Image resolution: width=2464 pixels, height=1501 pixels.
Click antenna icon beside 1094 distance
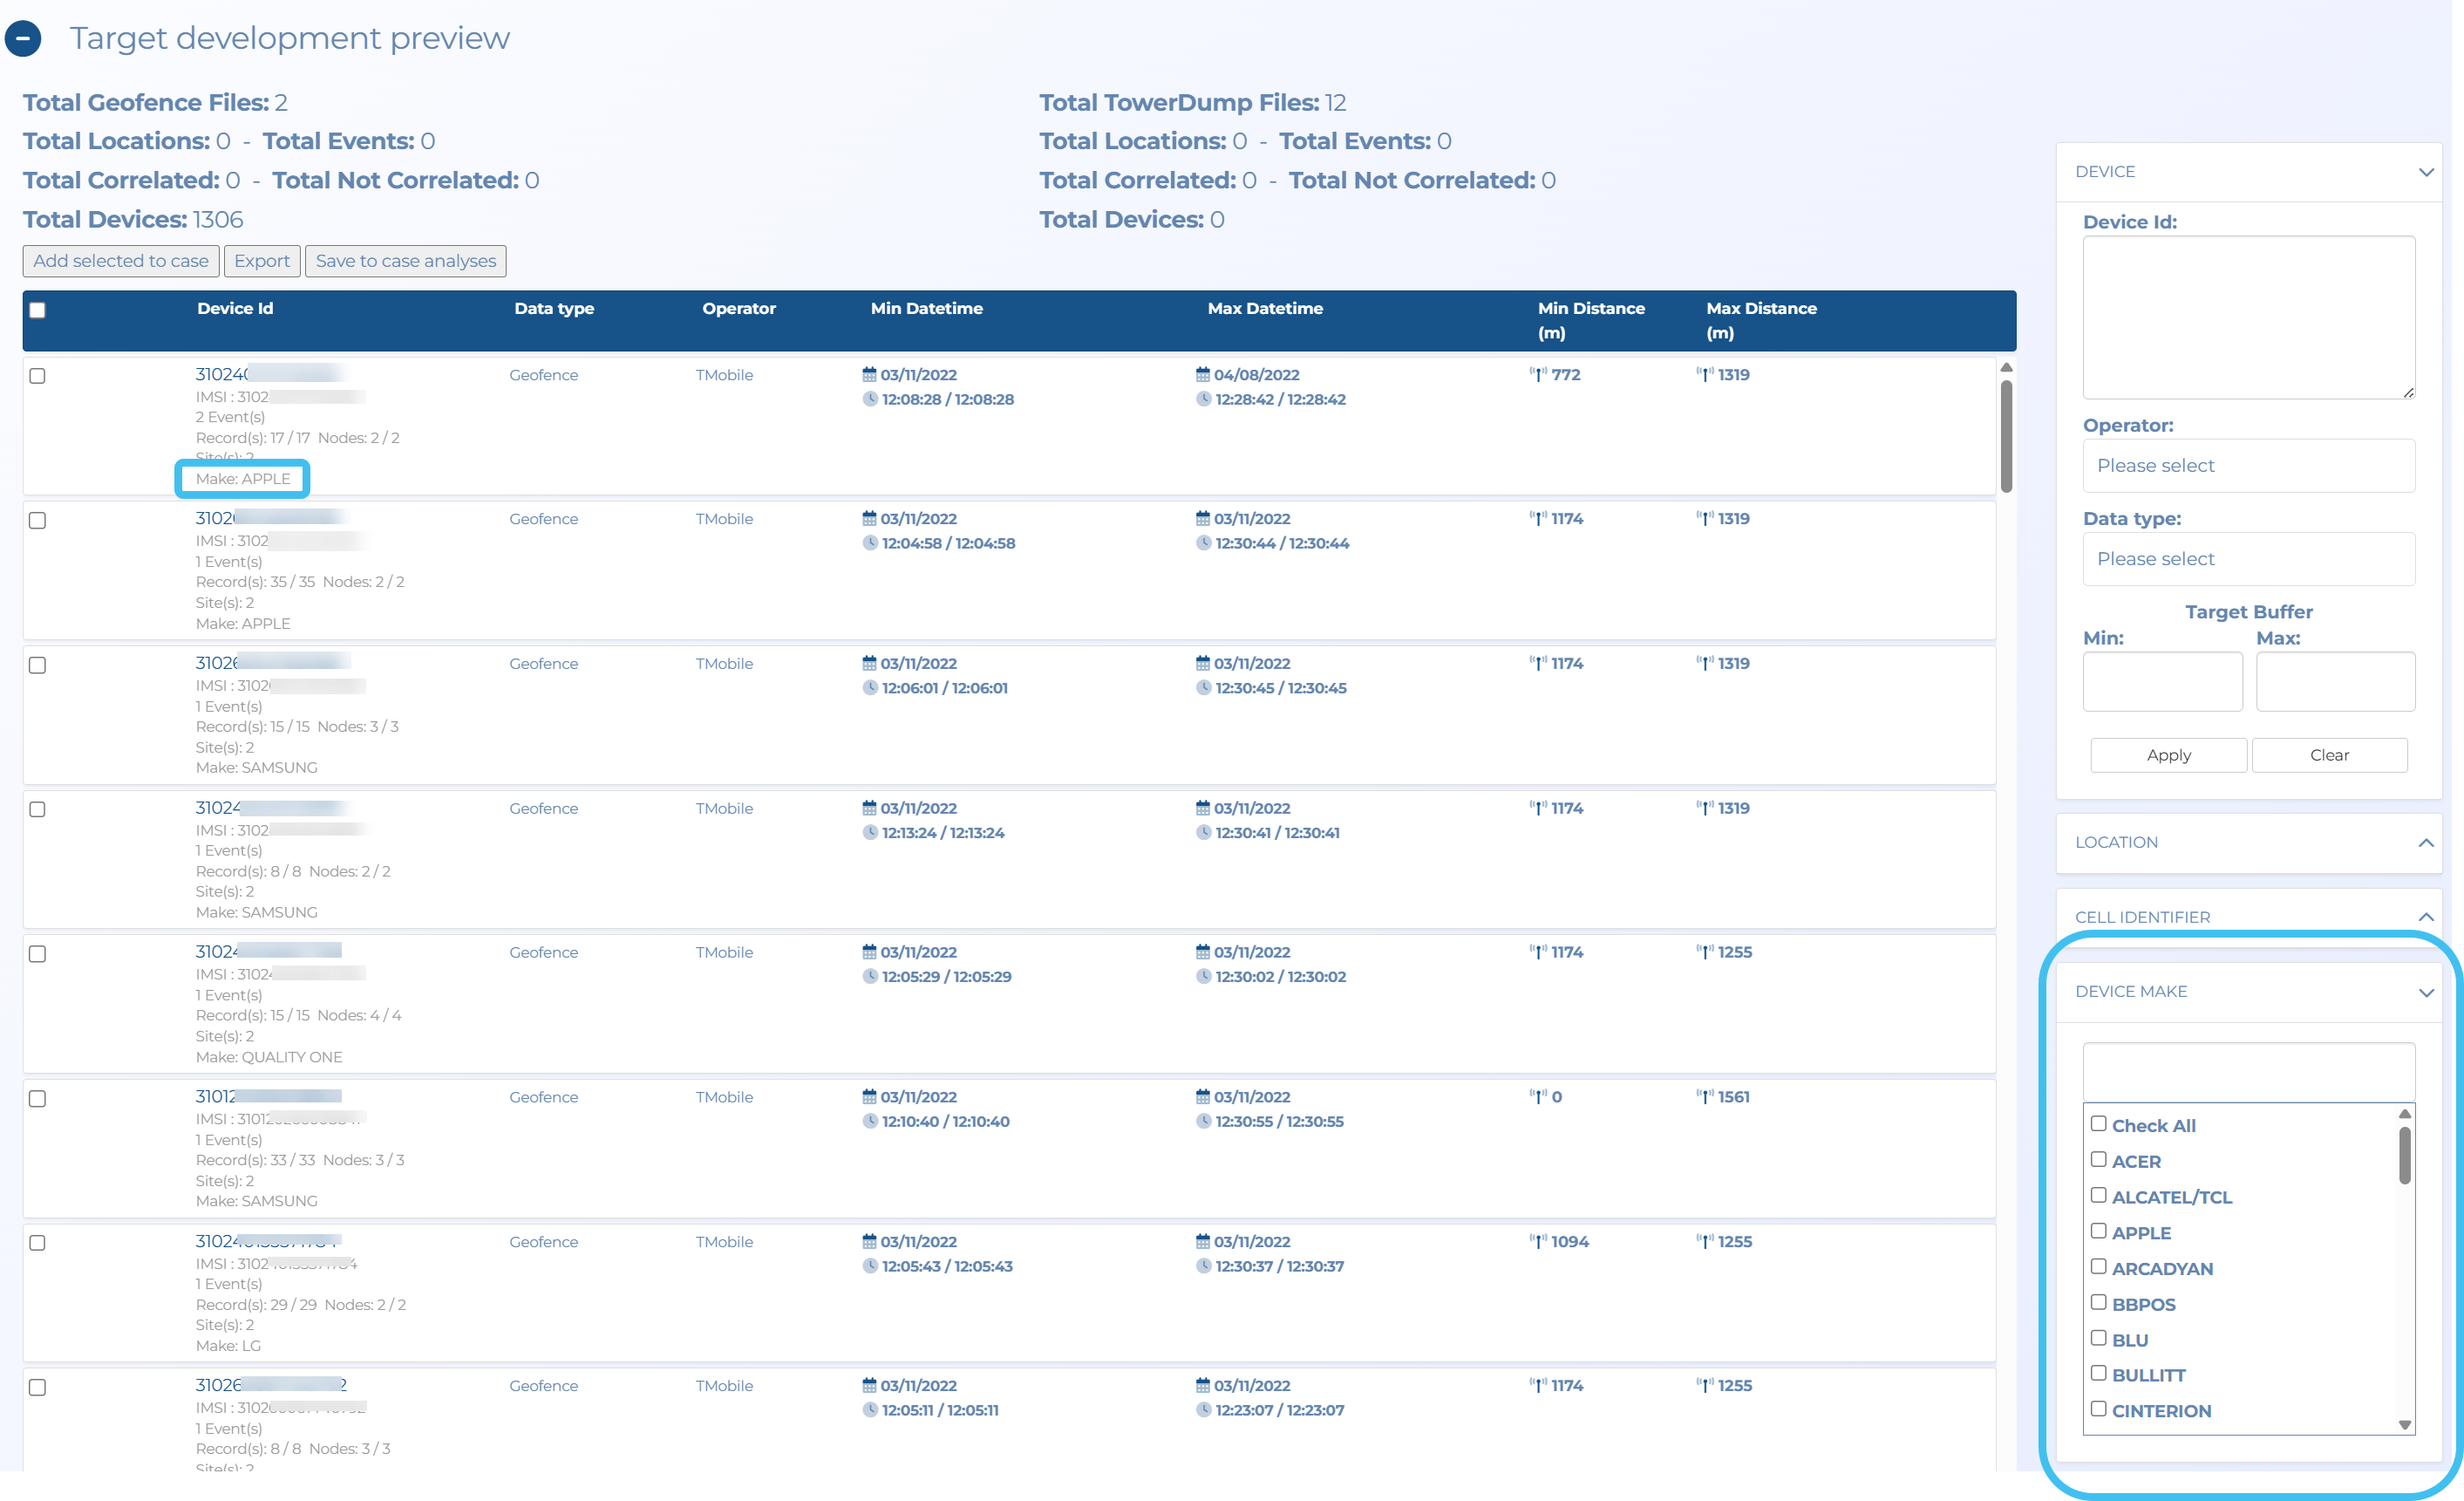pos(1538,1242)
